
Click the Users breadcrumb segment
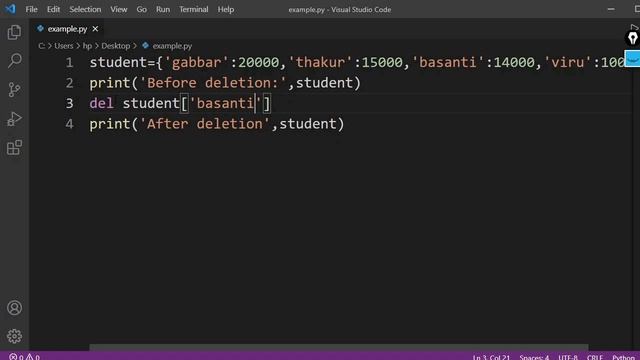(x=64, y=46)
